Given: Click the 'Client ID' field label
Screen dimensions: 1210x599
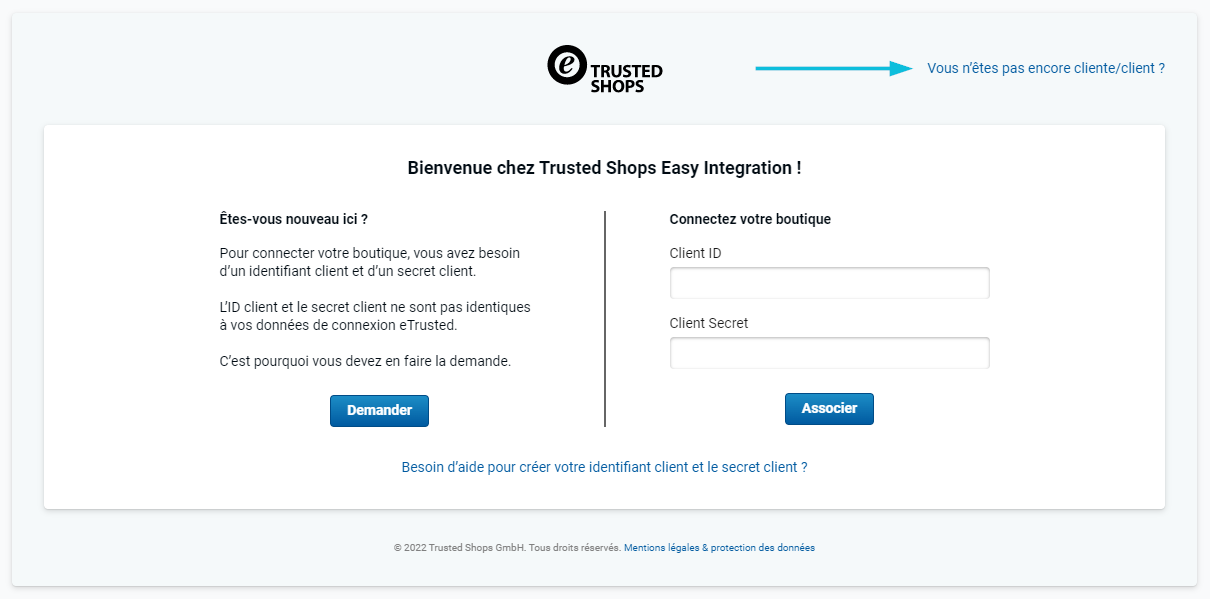Looking at the screenshot, I should (695, 253).
